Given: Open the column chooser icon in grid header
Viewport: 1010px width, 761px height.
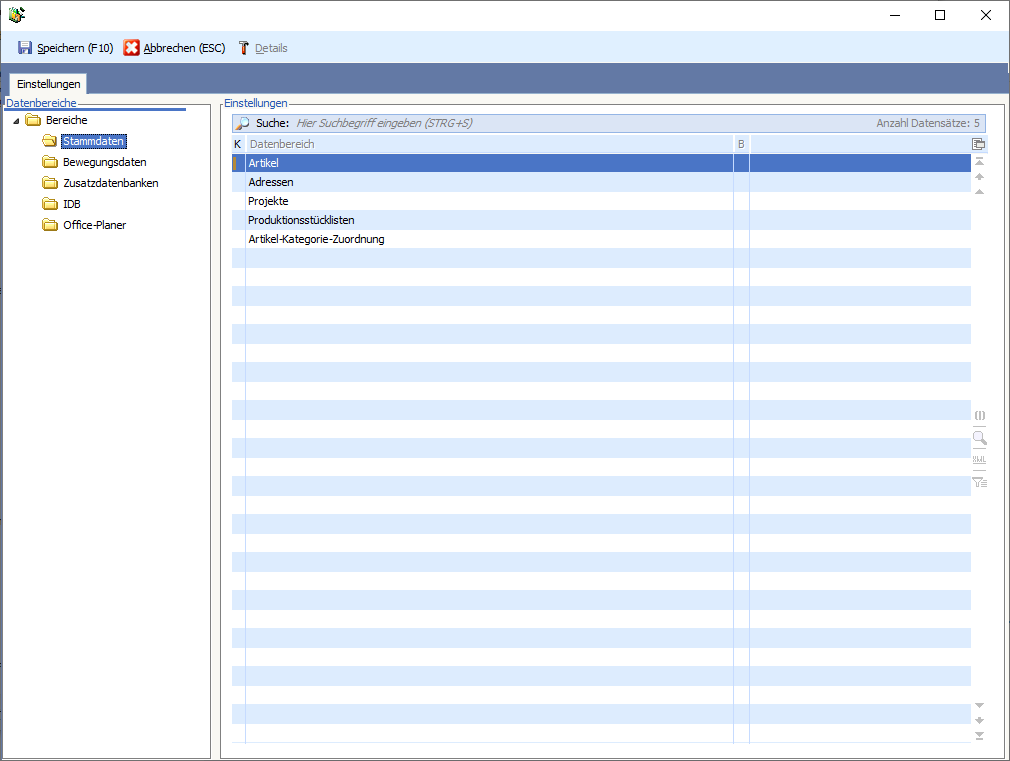Looking at the screenshot, I should point(979,144).
